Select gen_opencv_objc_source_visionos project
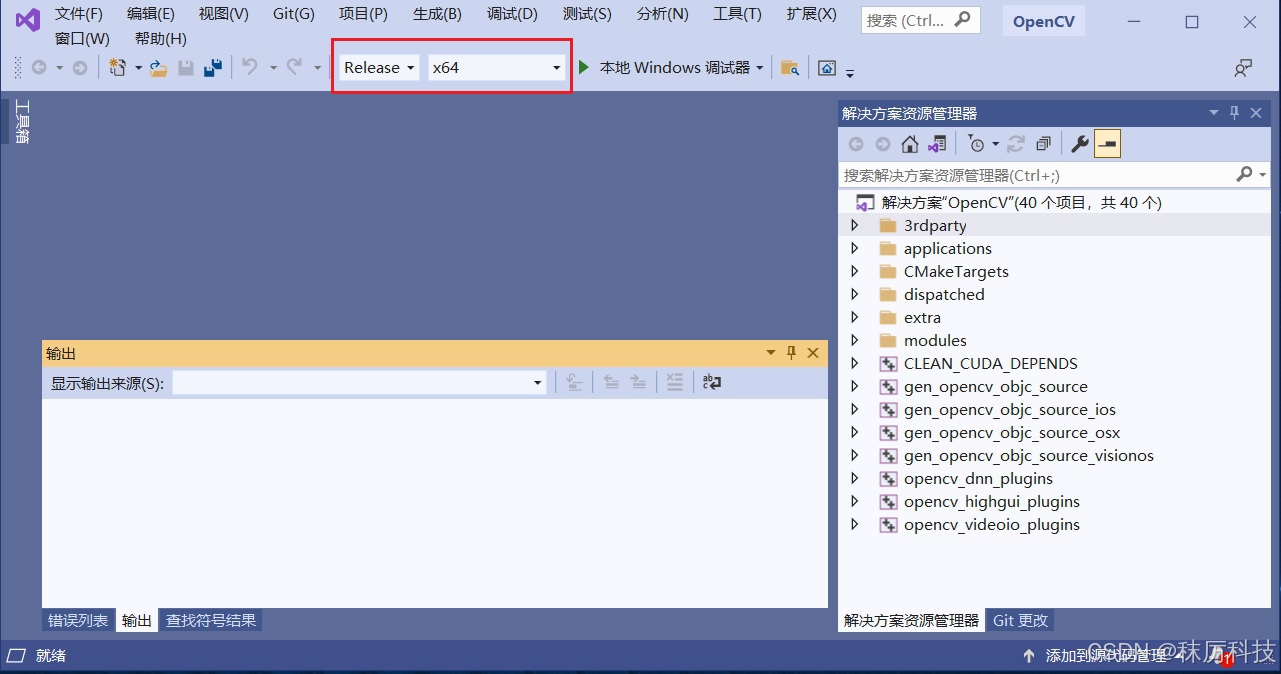1281x674 pixels. [1029, 456]
